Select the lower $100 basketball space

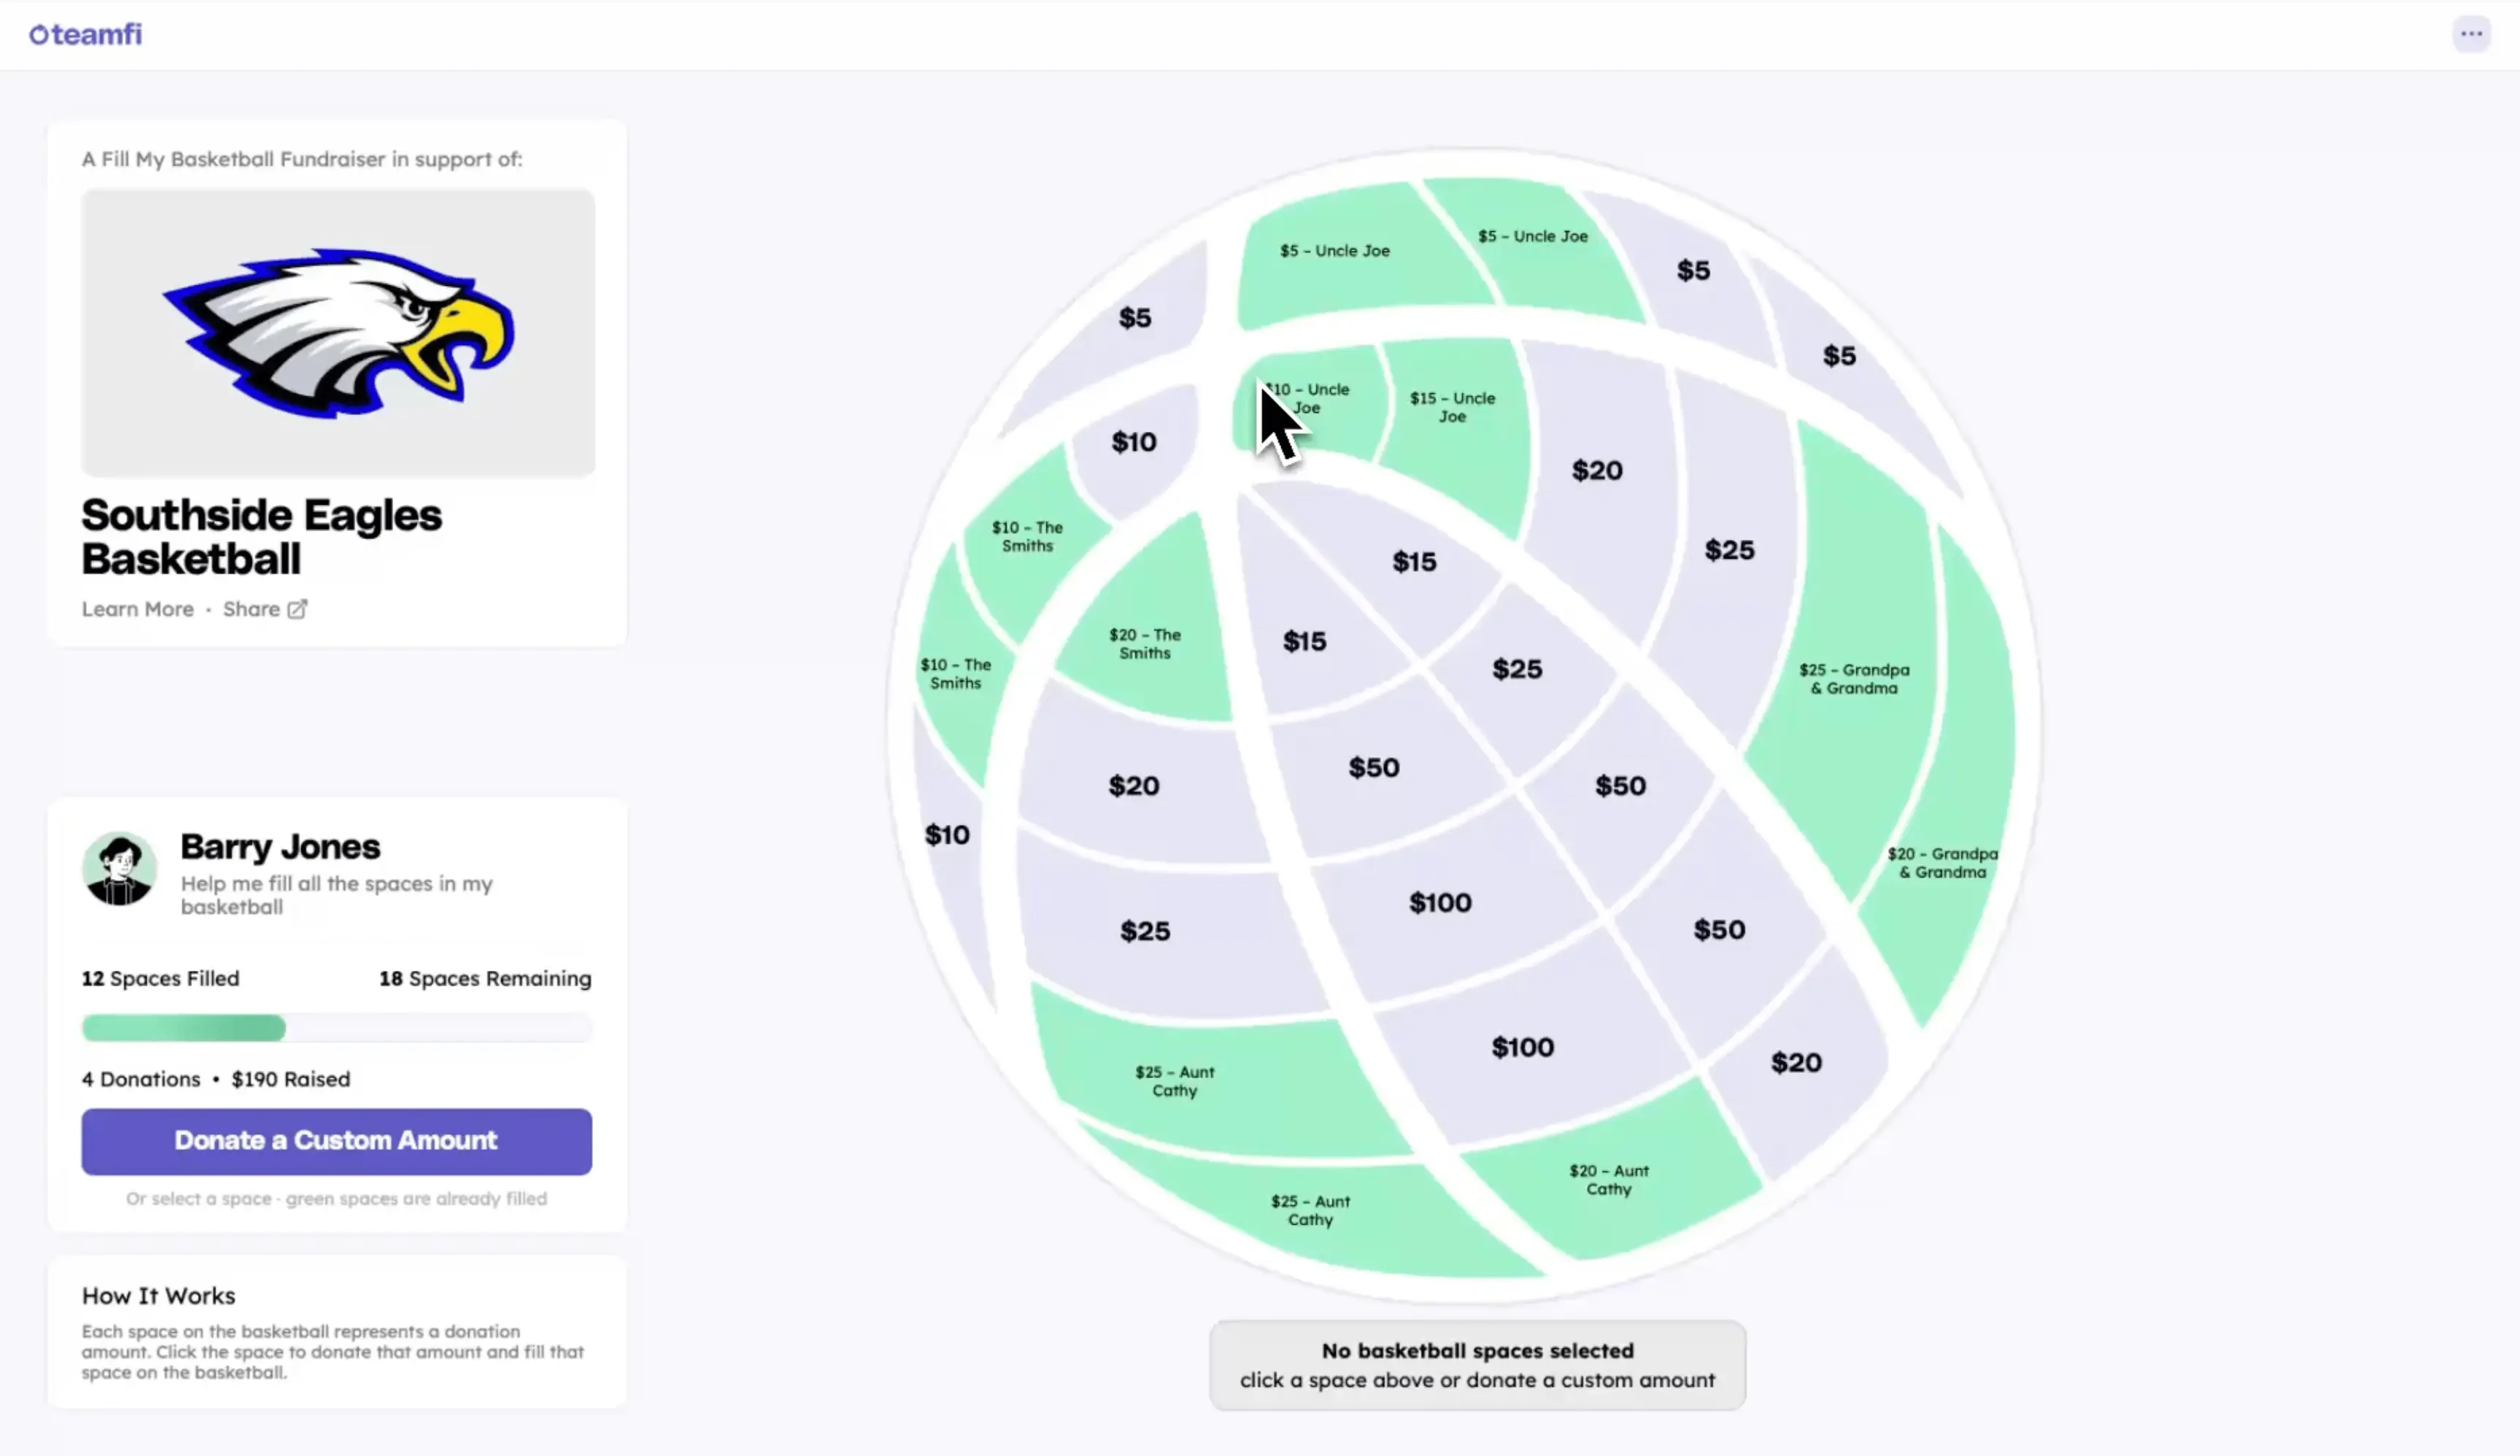tap(1523, 1047)
